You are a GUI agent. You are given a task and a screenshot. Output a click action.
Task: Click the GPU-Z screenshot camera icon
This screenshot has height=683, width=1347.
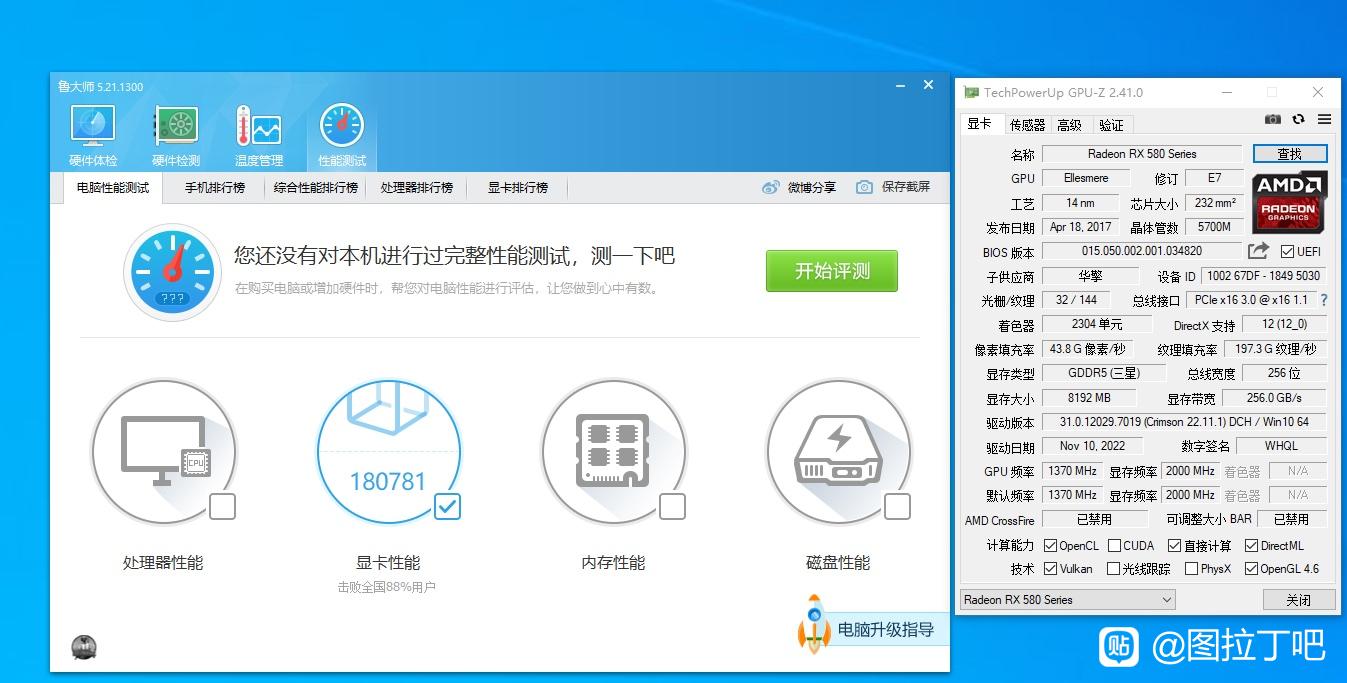(x=1272, y=119)
